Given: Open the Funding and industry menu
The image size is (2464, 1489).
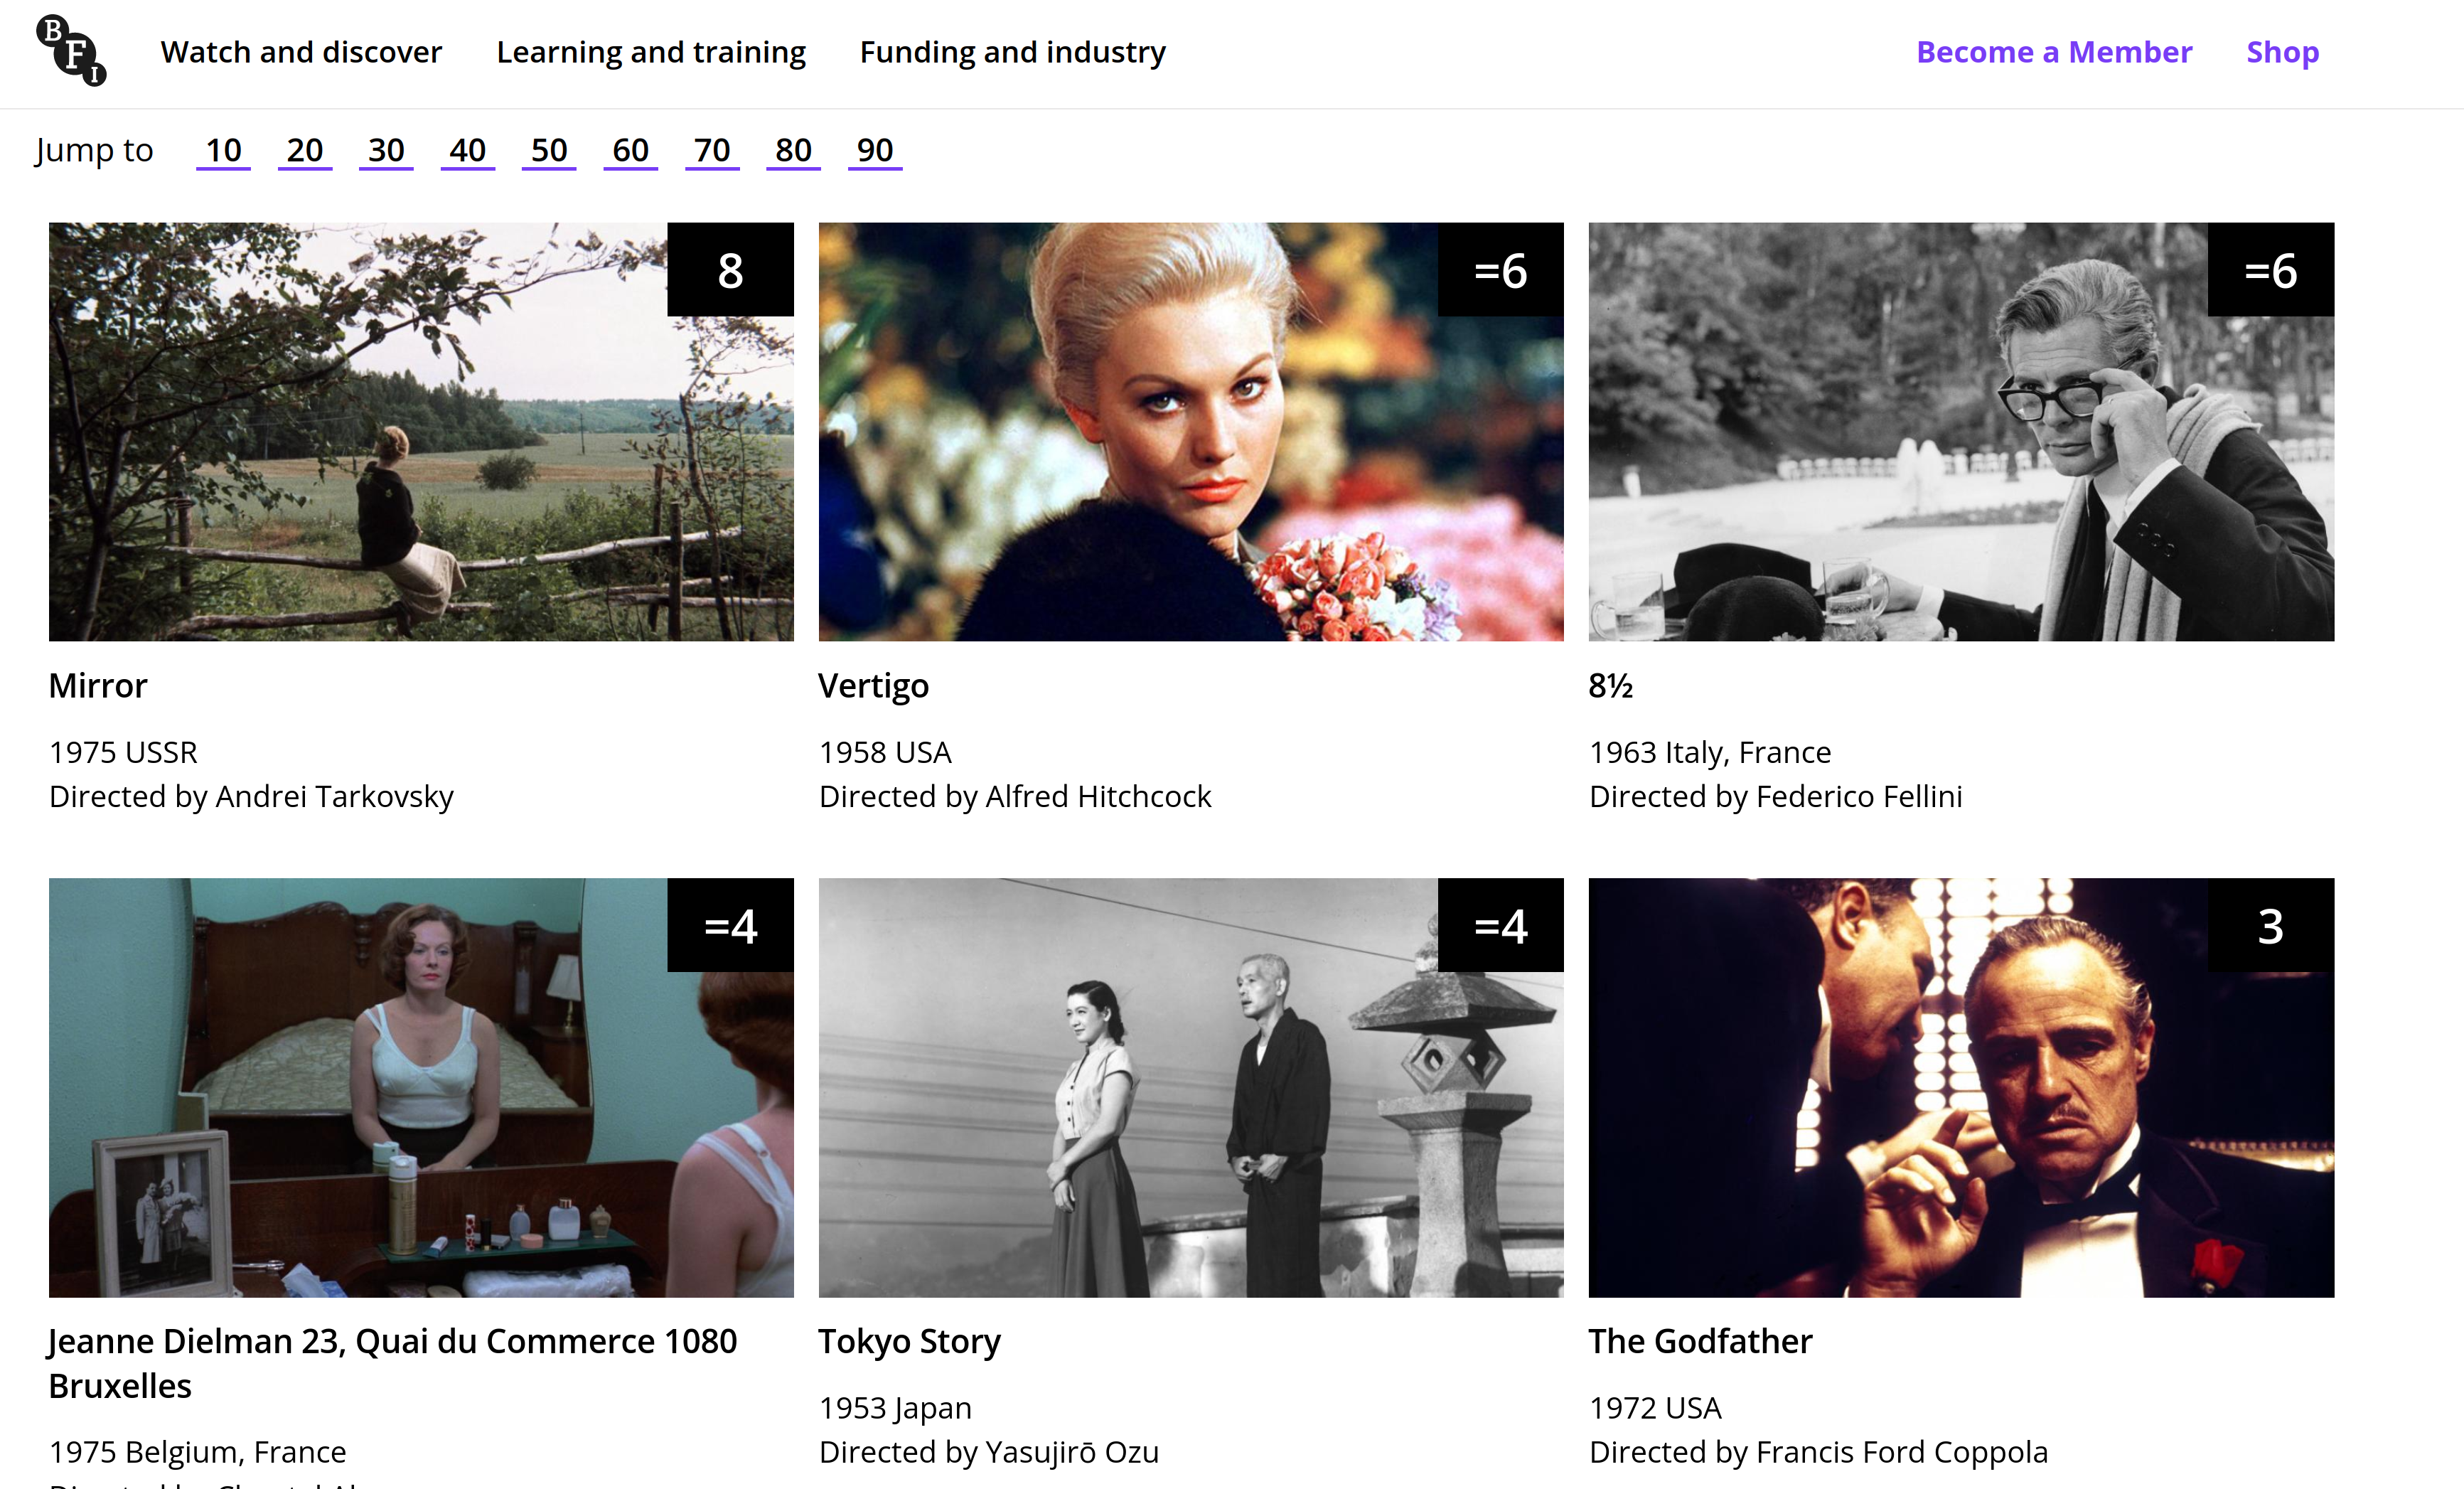Looking at the screenshot, I should 1013,52.
